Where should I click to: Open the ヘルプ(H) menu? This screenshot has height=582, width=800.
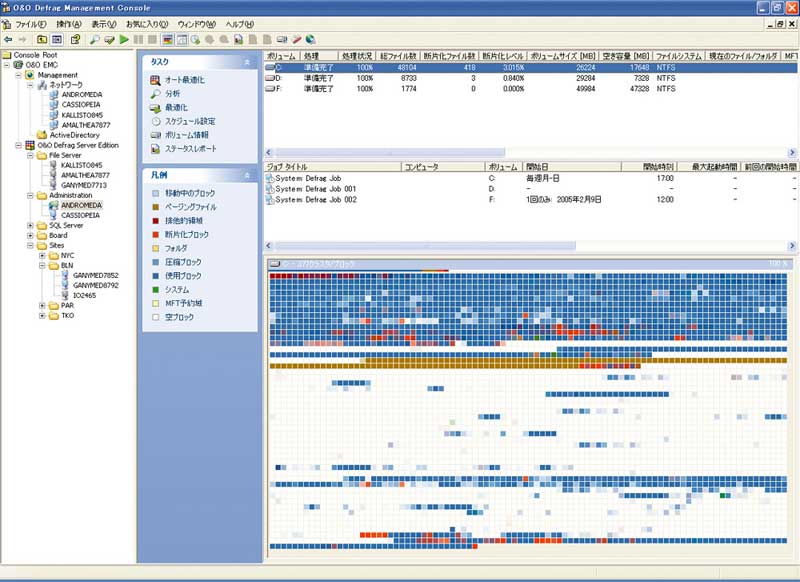point(240,24)
